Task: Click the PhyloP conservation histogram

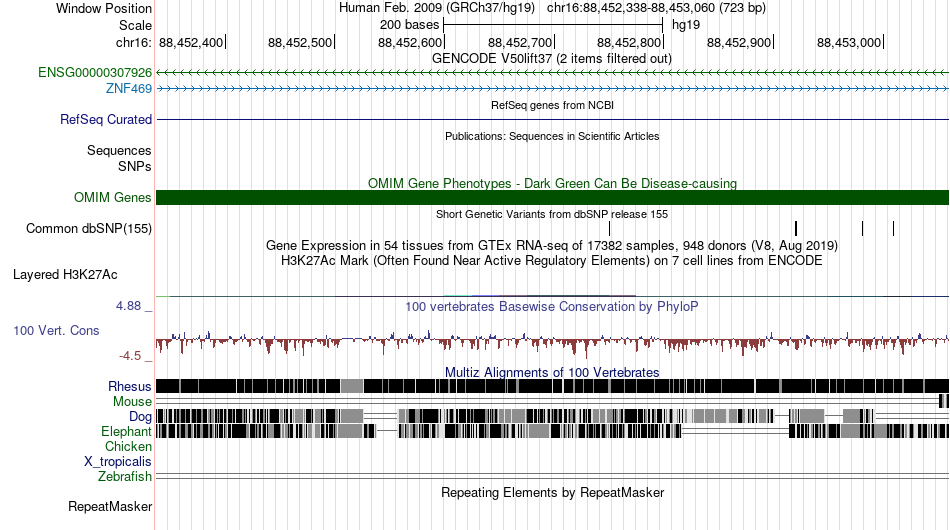Action: coord(553,343)
